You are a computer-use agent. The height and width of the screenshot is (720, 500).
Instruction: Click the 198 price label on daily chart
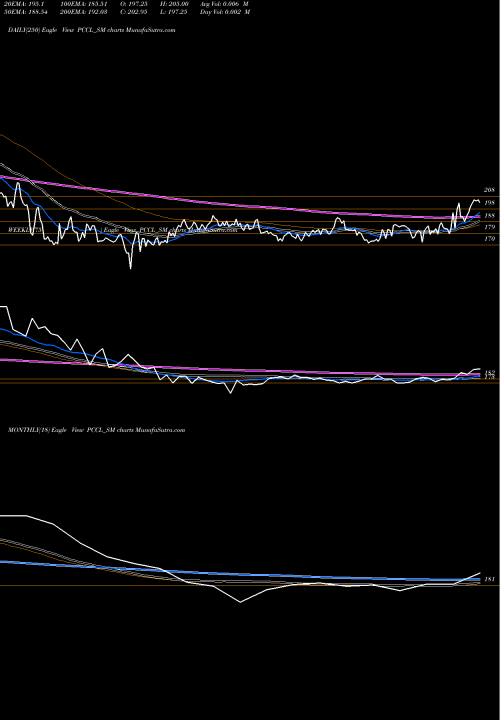tap(489, 202)
